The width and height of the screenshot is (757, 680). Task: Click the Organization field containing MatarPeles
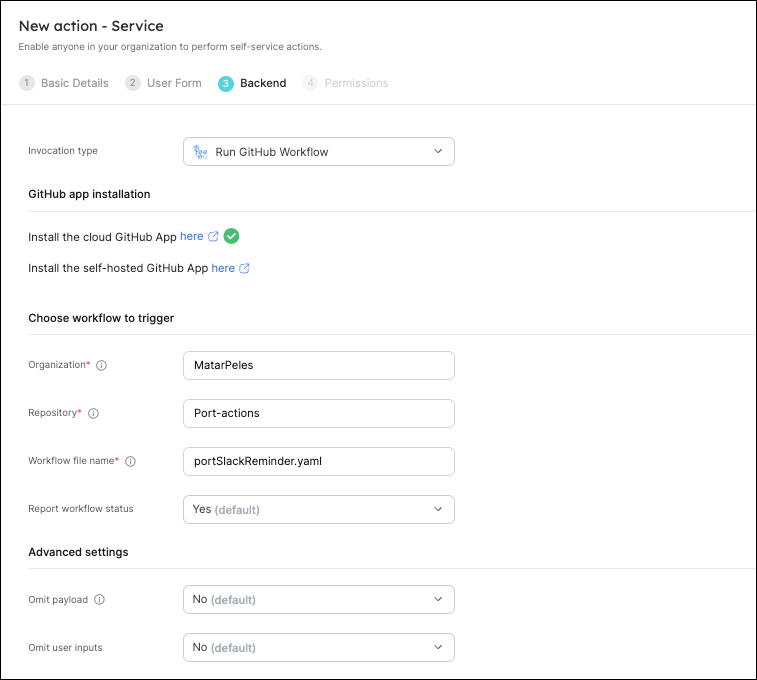coord(319,365)
